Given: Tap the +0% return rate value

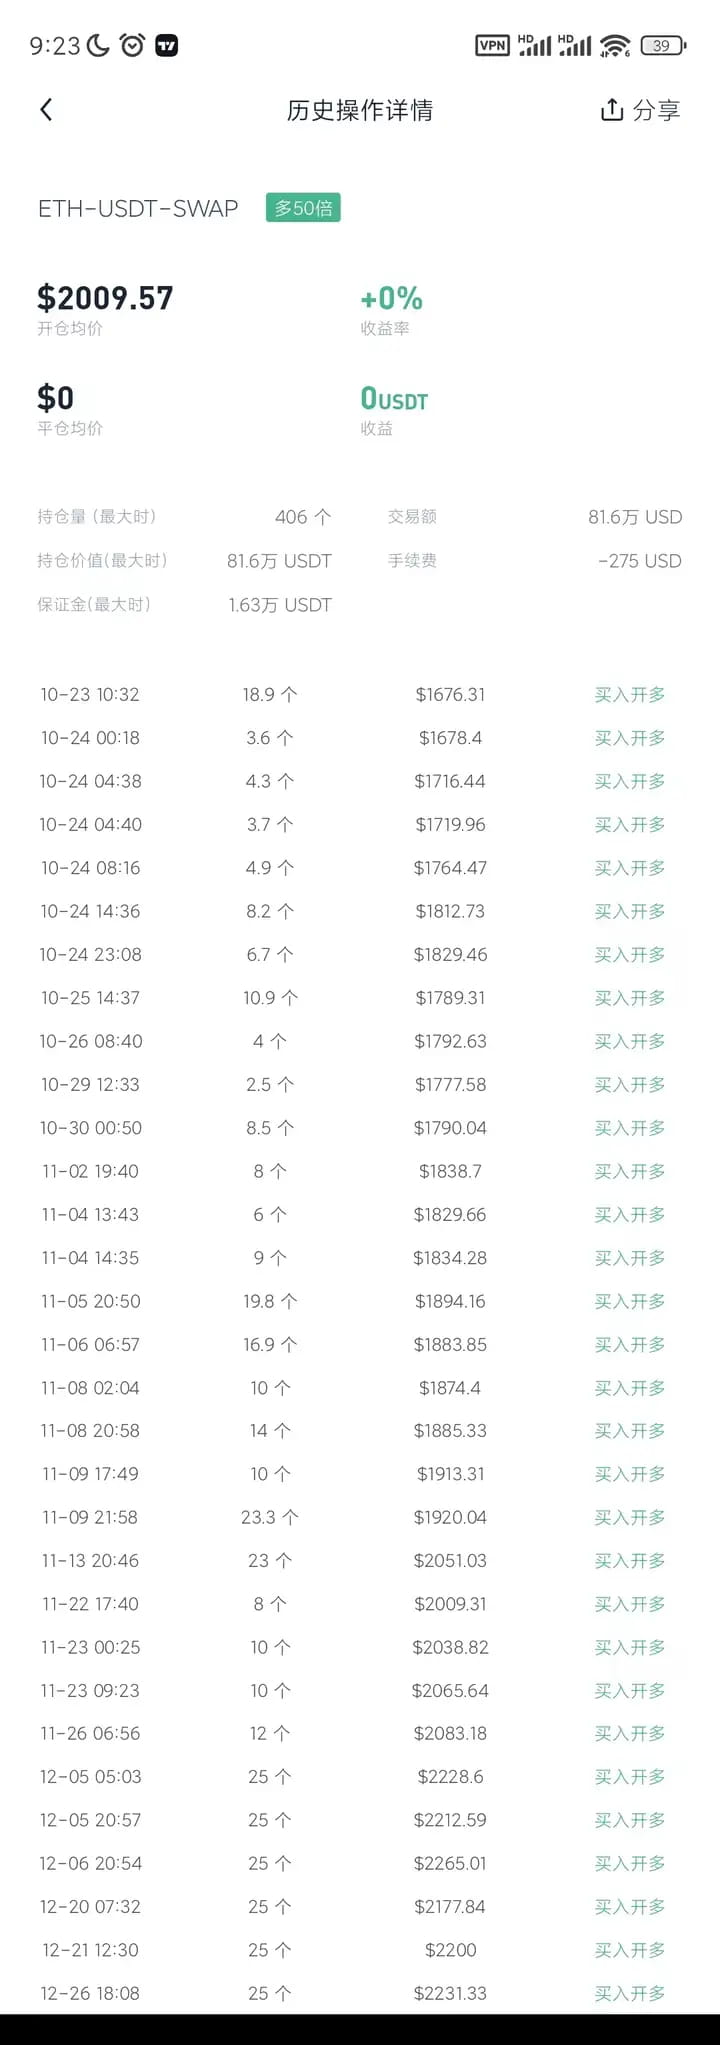Looking at the screenshot, I should click(x=391, y=298).
